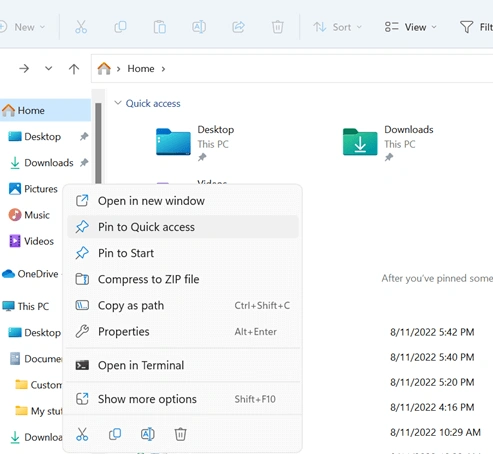Click the Forward navigation arrow
Viewport: 493px width, 454px height.
pos(24,69)
